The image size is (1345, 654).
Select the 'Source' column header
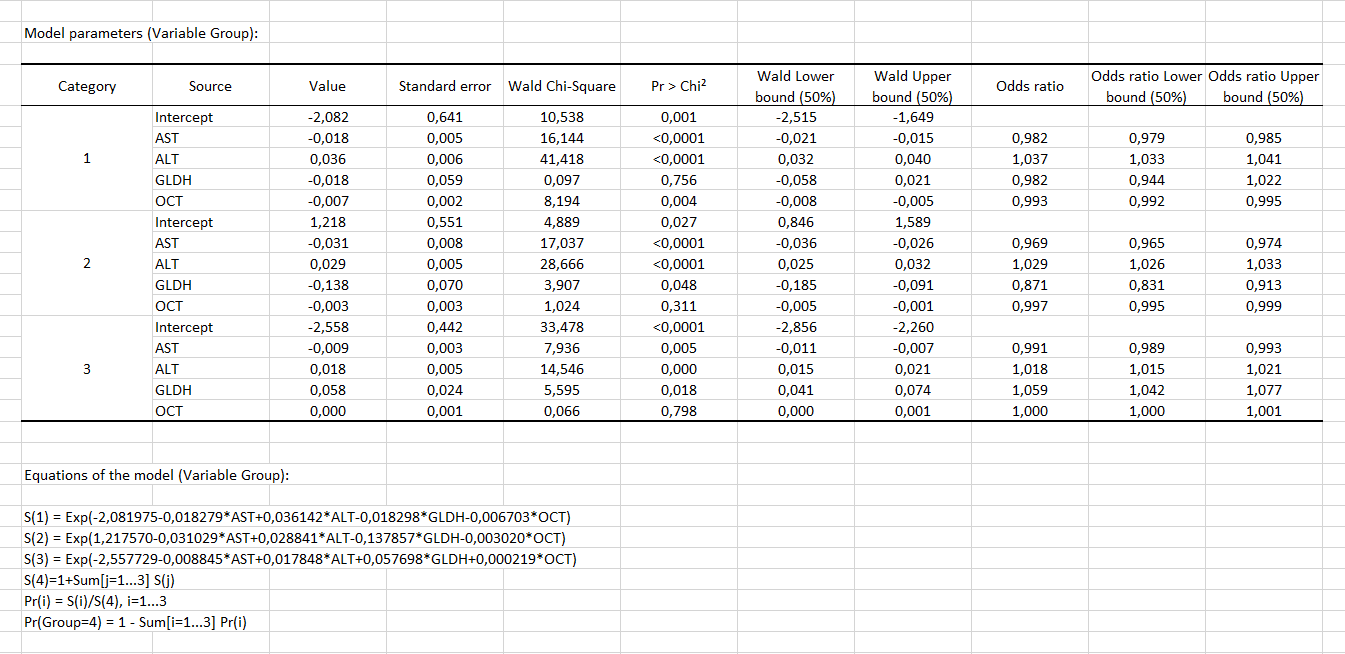pyautogui.click(x=210, y=87)
